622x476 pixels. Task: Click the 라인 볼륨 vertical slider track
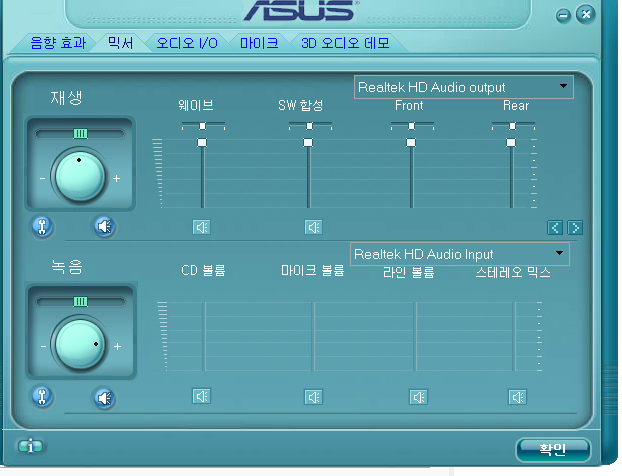point(415,336)
